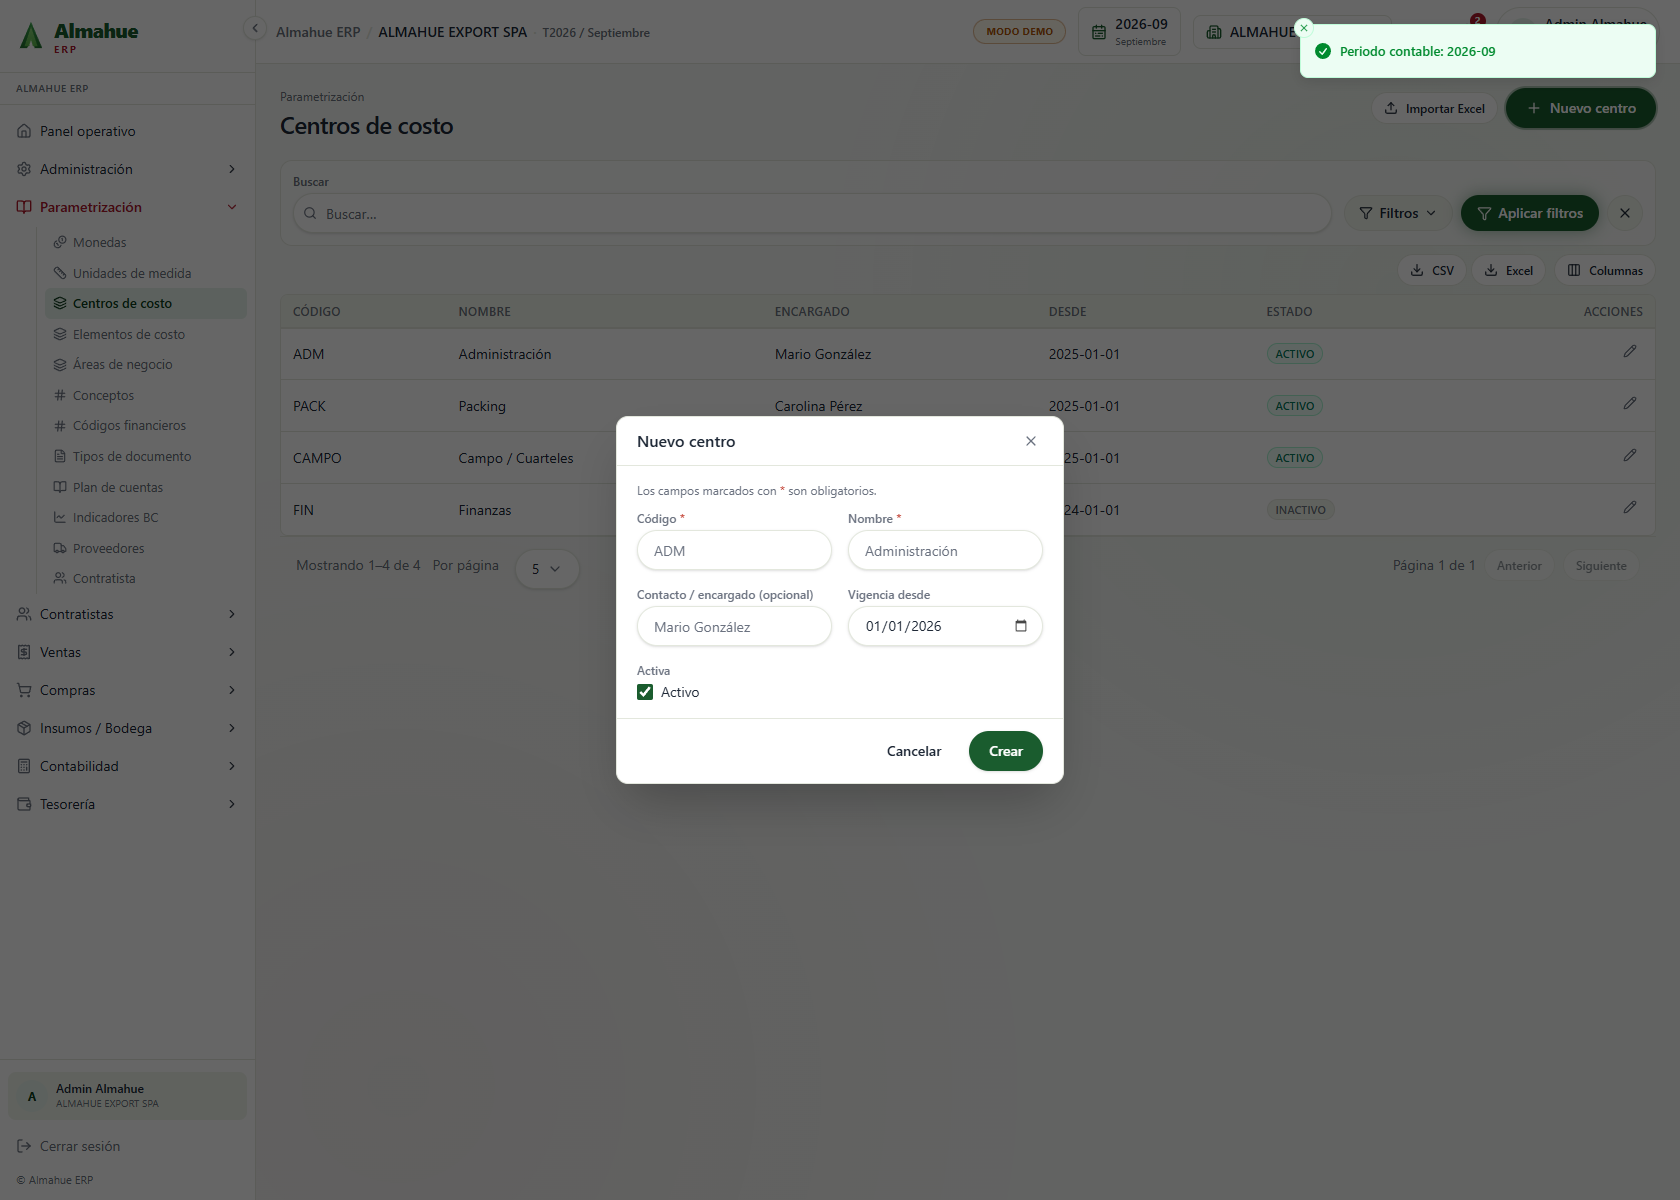Click Cancelar in the dialog
The height and width of the screenshot is (1200, 1680).
[914, 751]
